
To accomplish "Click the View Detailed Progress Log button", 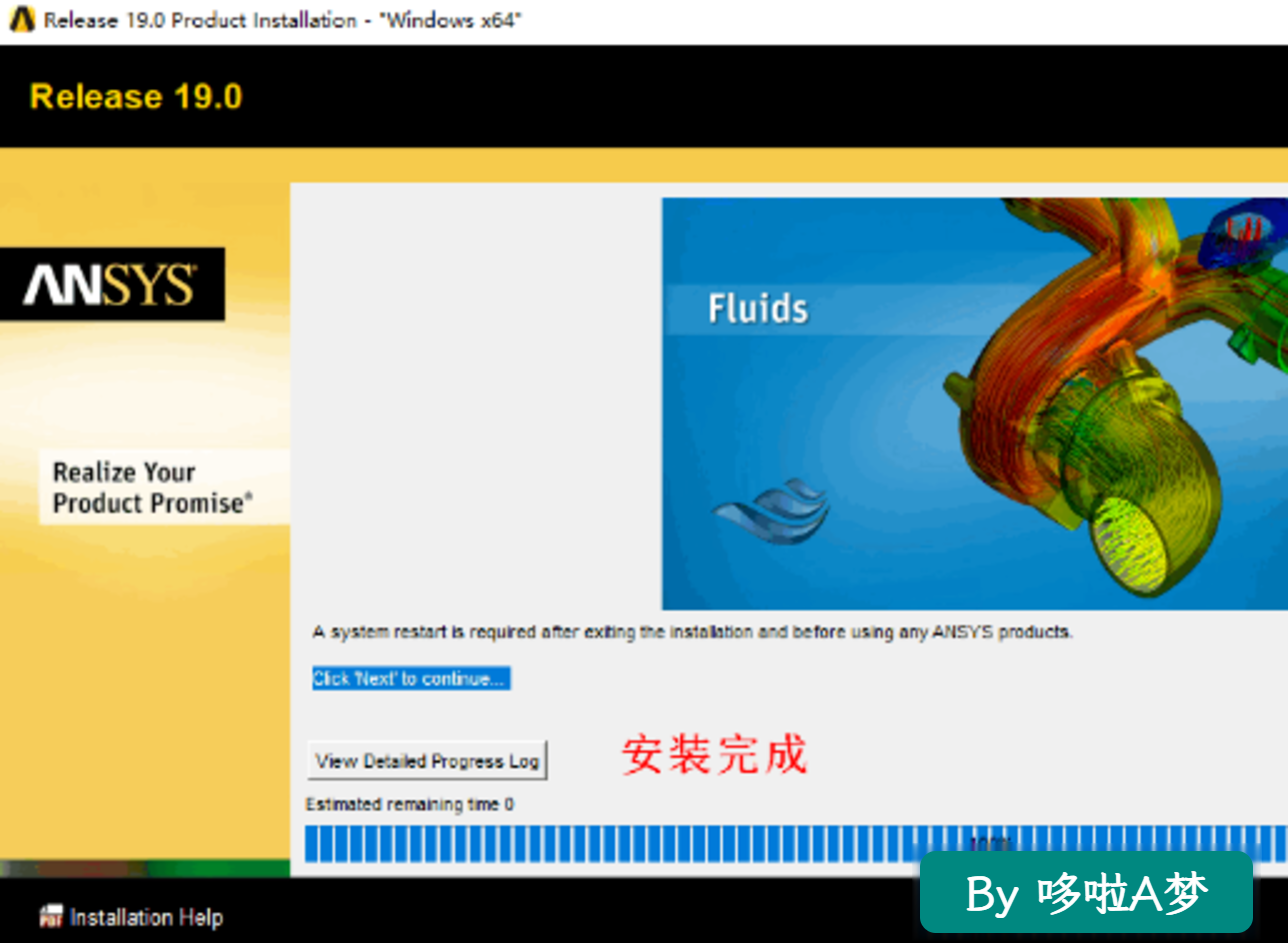I will click(427, 761).
